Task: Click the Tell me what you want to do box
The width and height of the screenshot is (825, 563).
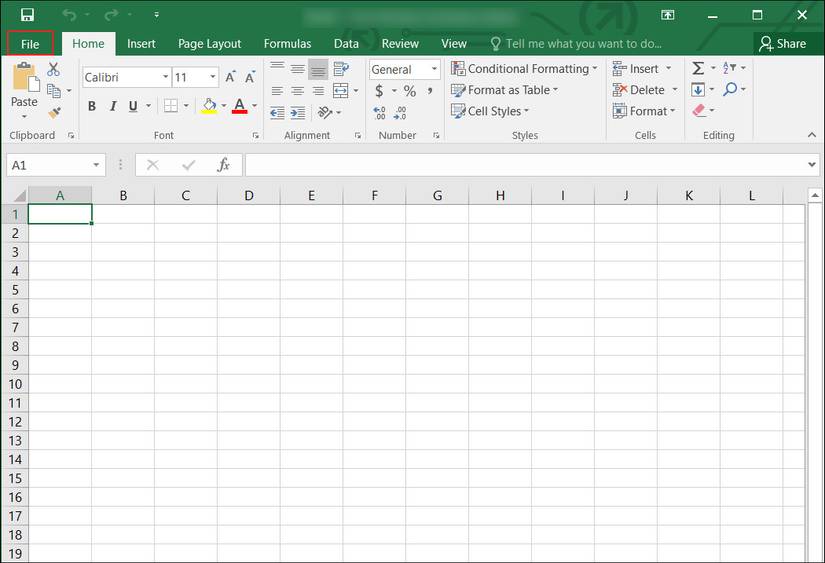Action: tap(576, 44)
